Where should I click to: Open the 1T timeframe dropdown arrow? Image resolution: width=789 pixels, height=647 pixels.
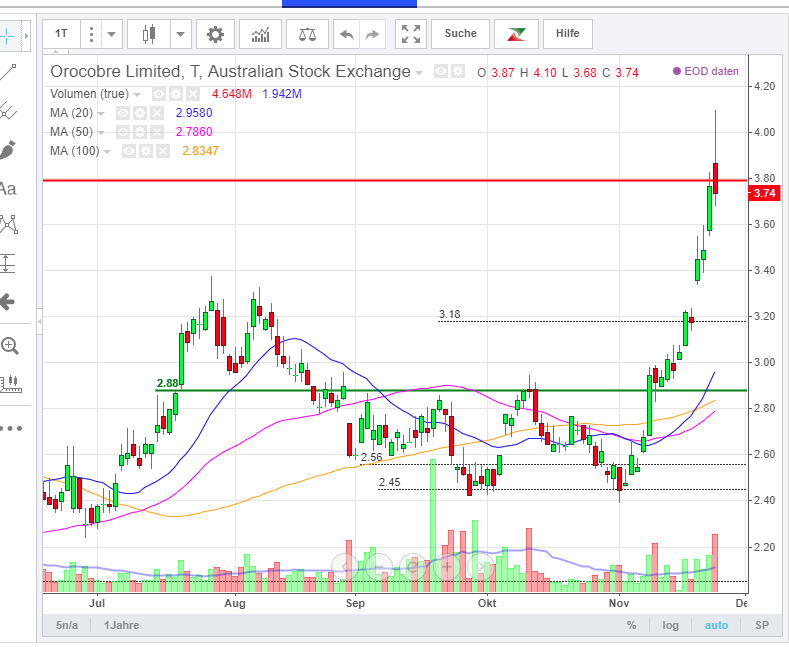(x=109, y=34)
